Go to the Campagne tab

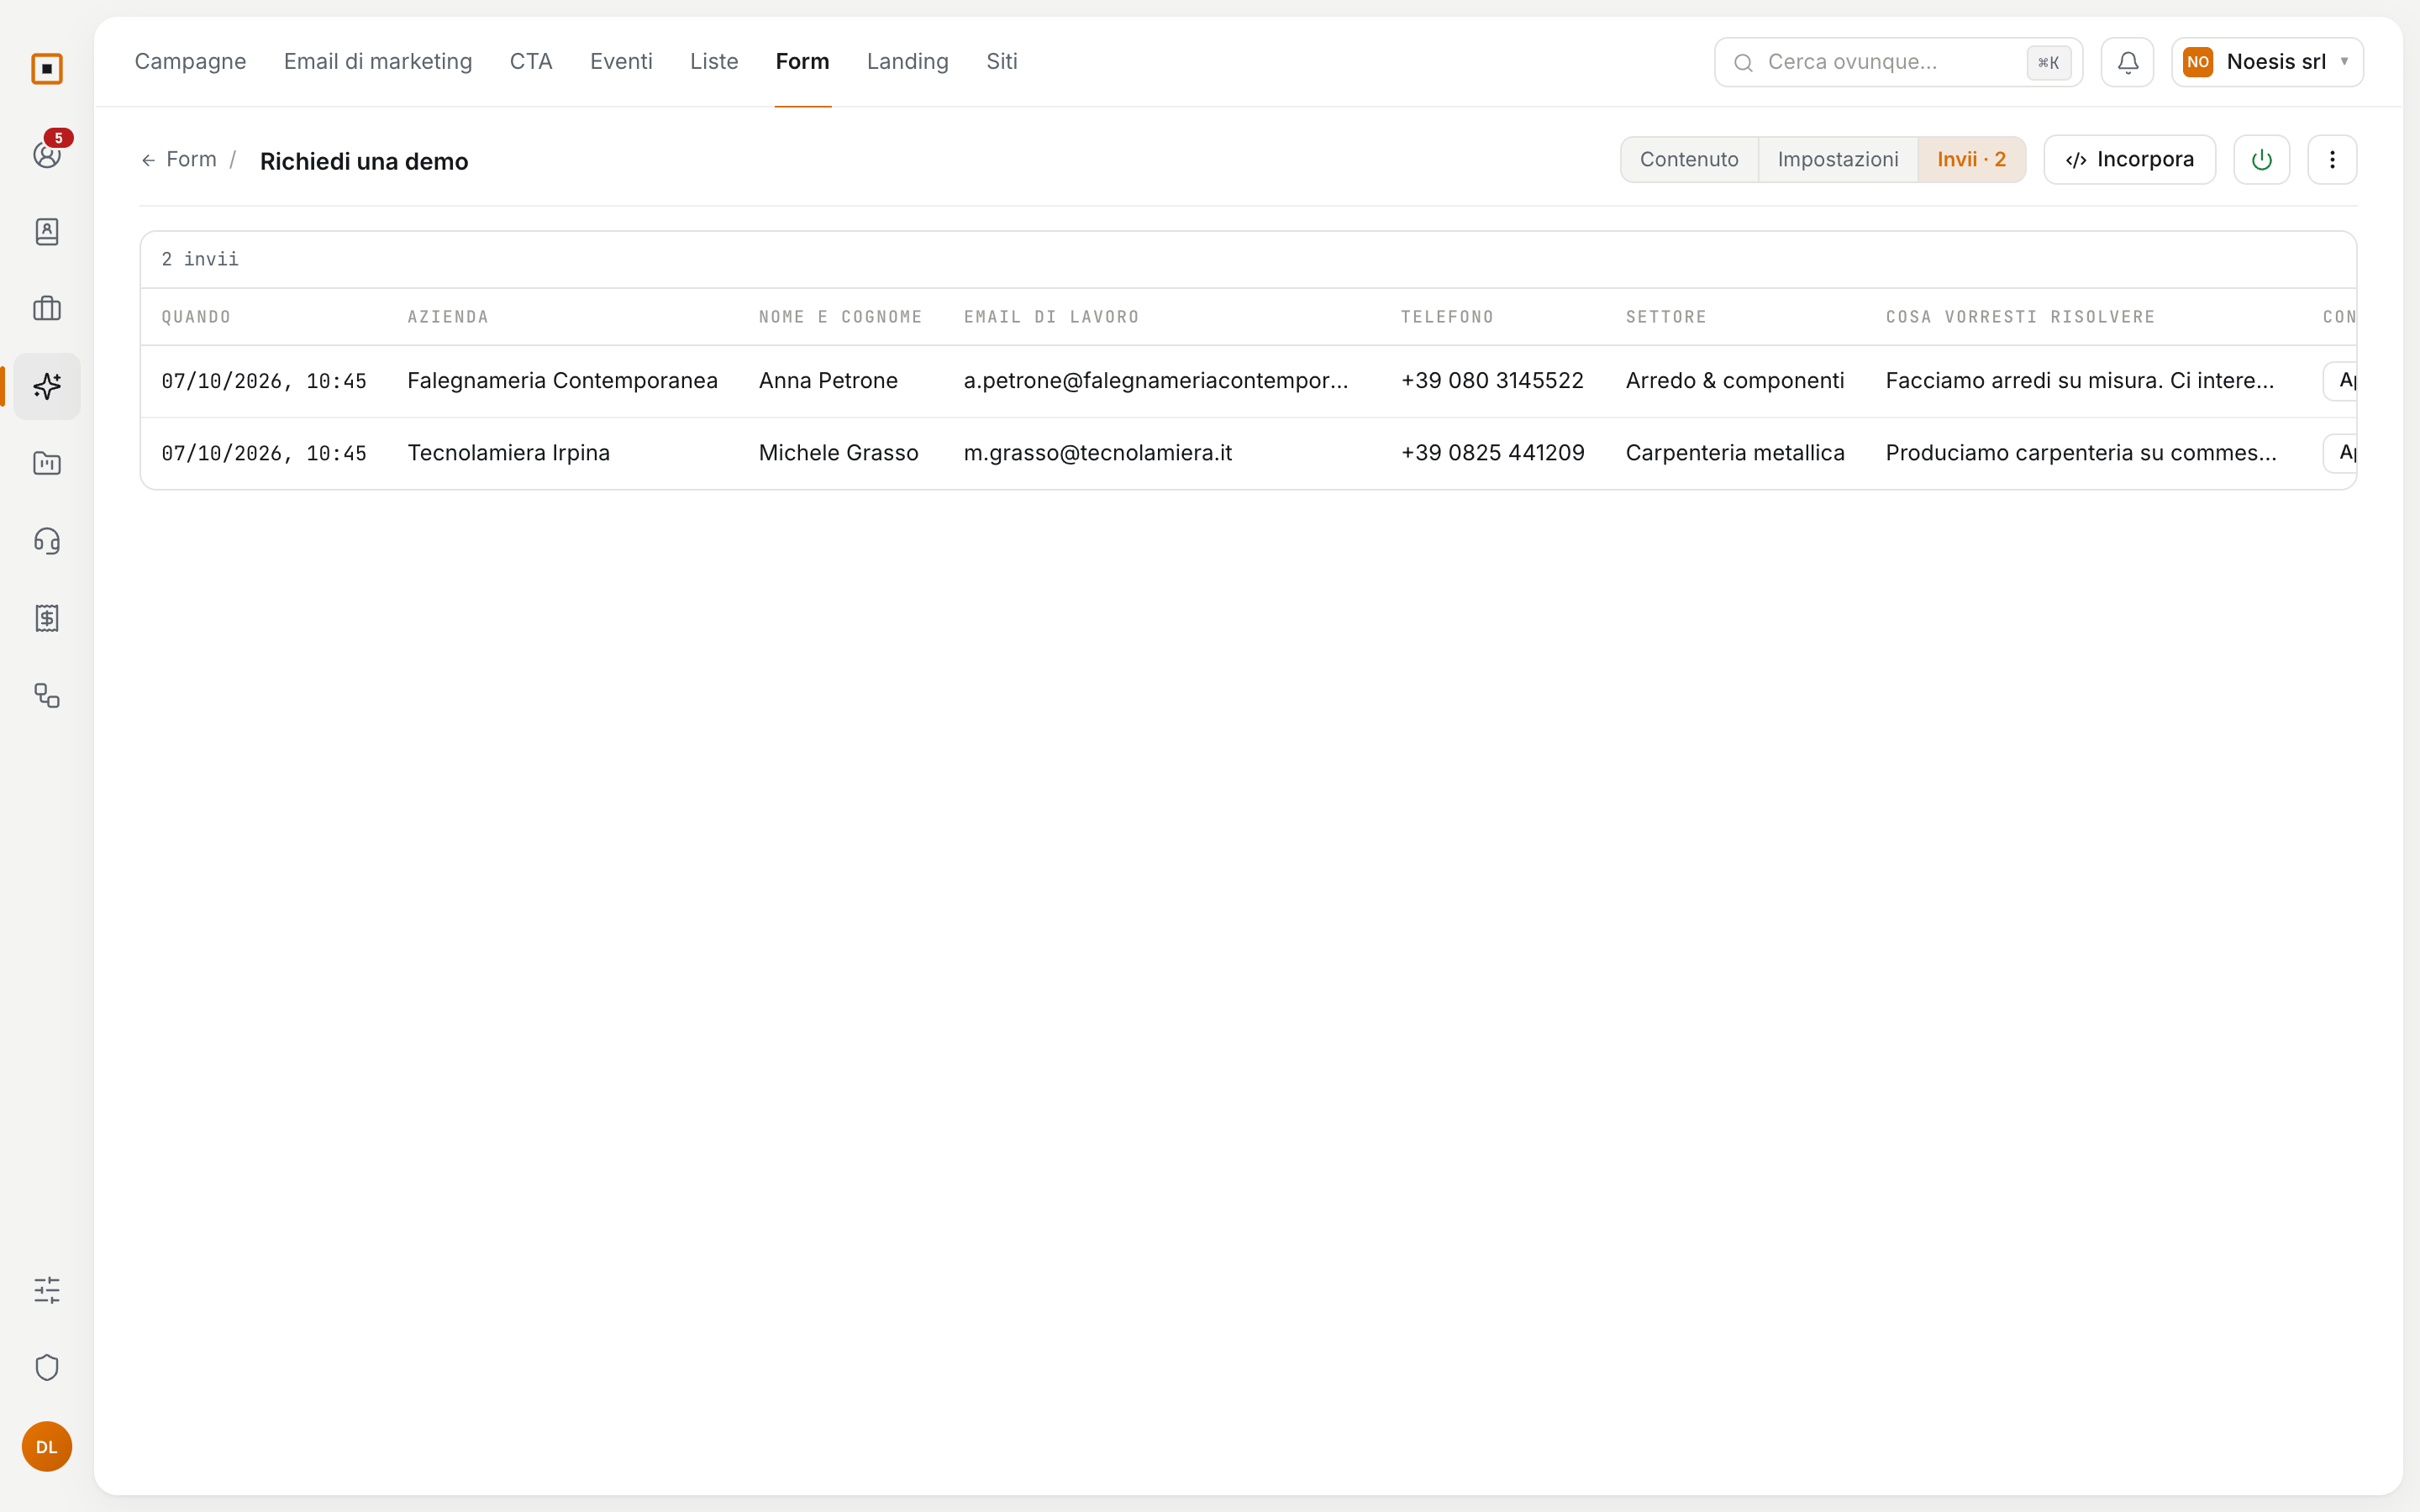[190, 61]
